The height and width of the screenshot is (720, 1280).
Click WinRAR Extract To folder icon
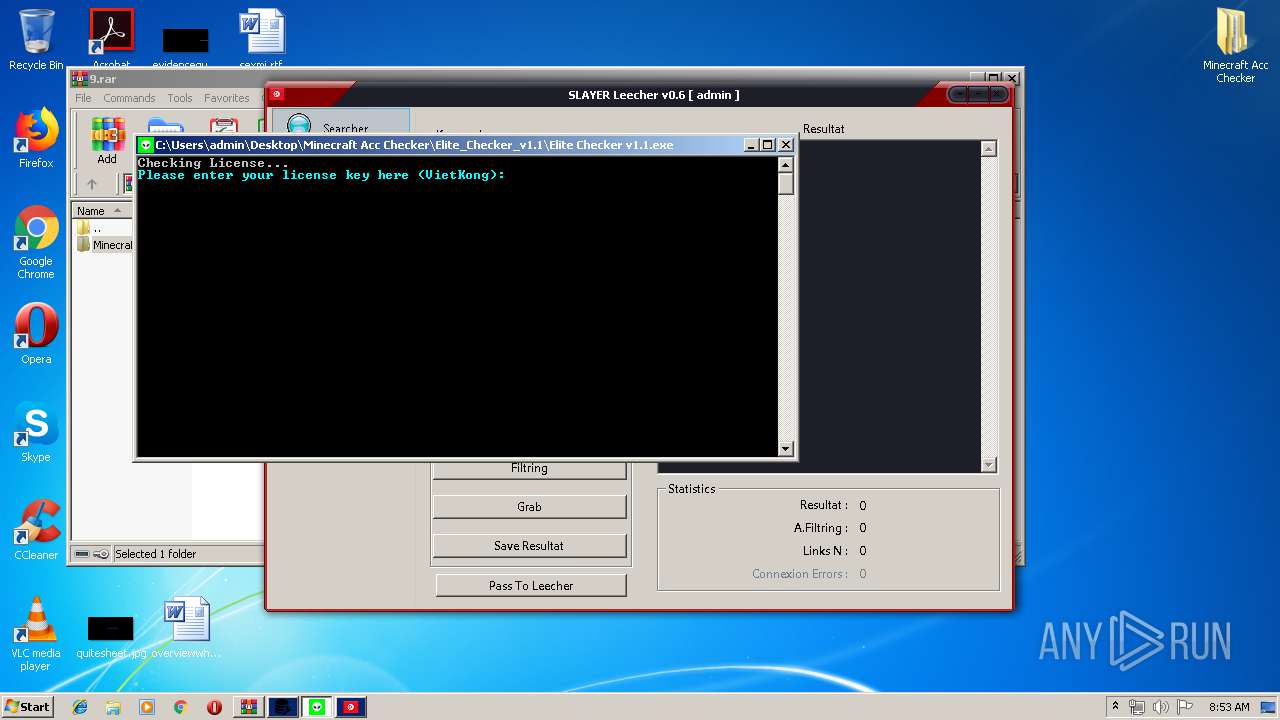click(x=164, y=128)
